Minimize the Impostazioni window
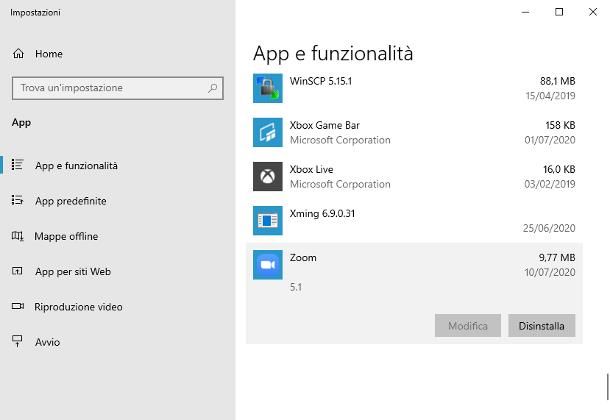610x420 pixels. (525, 12)
